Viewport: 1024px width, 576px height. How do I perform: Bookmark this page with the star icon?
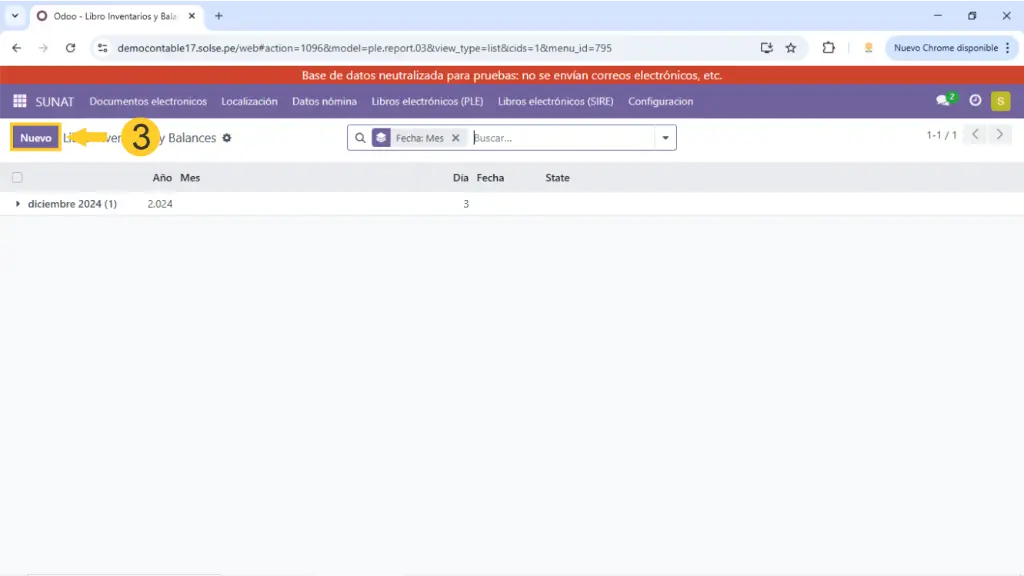coord(791,48)
